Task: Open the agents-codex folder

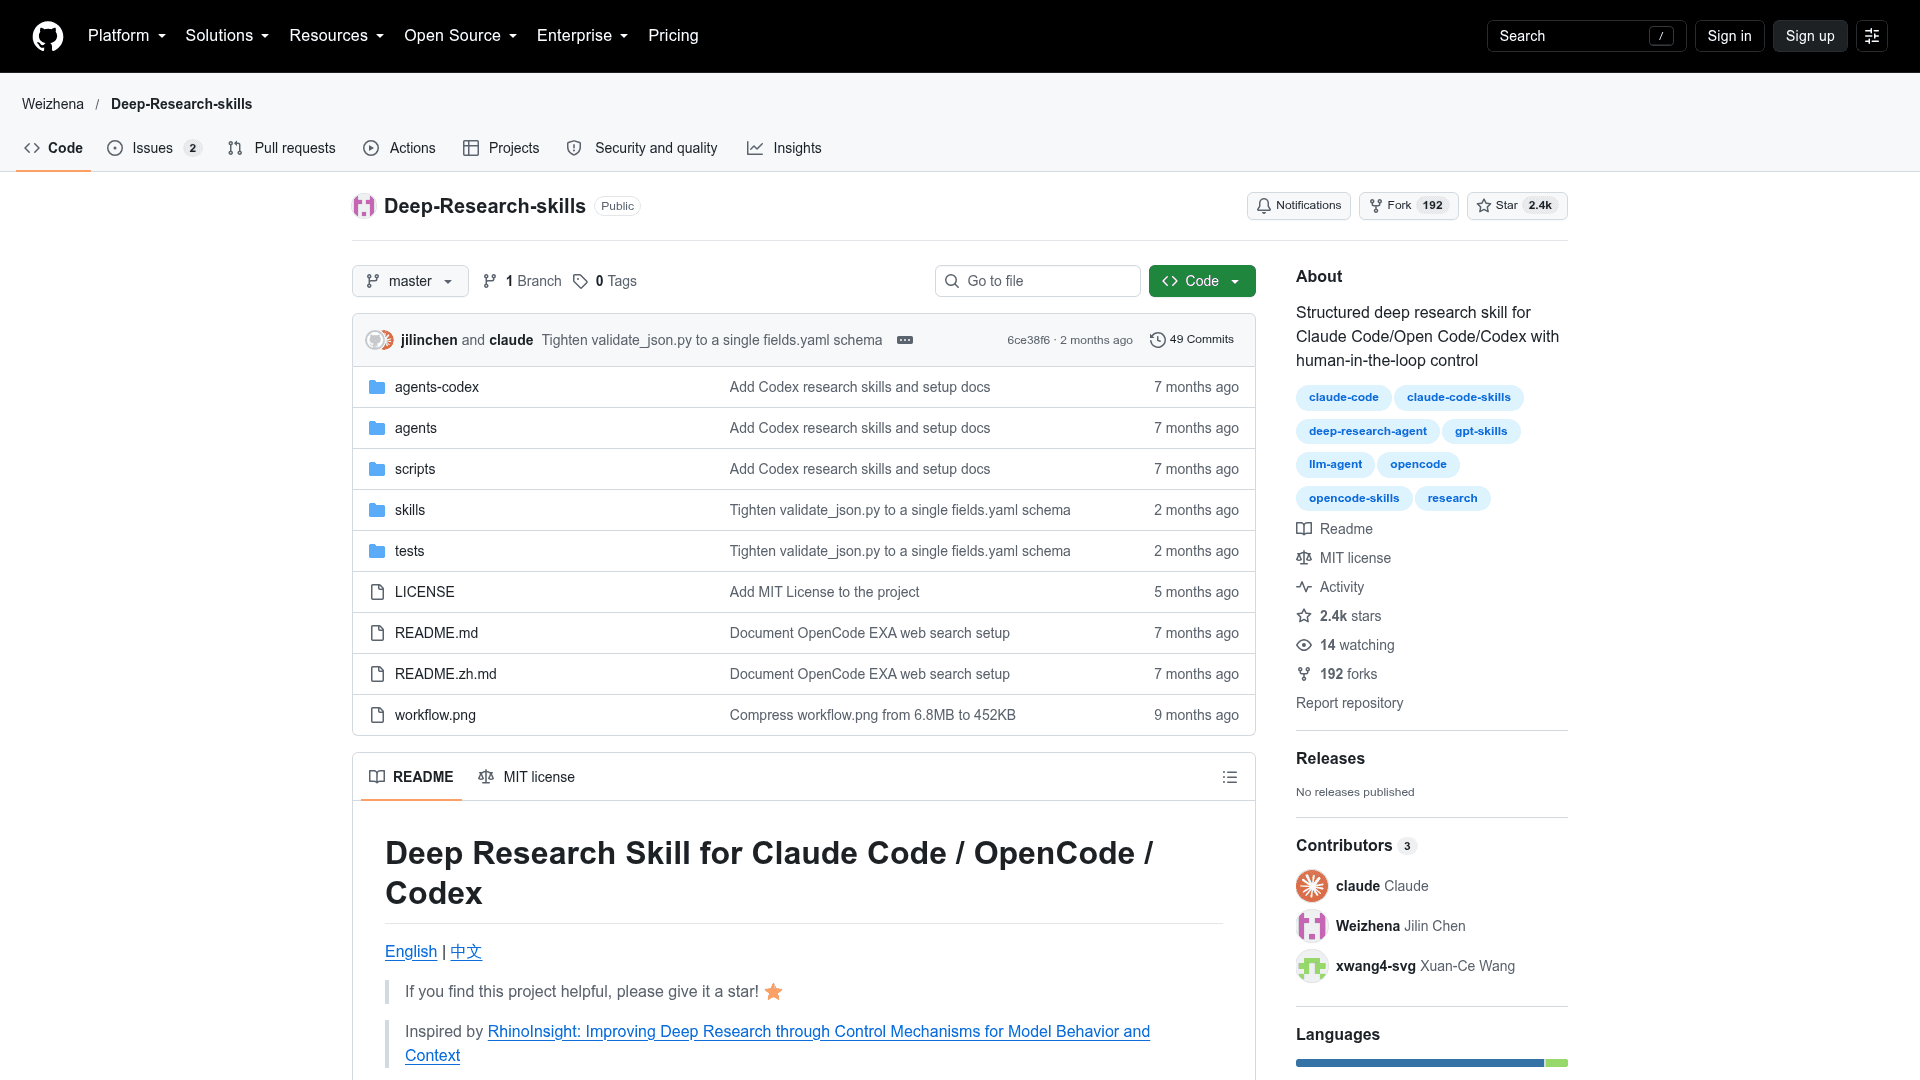Action: (x=437, y=387)
